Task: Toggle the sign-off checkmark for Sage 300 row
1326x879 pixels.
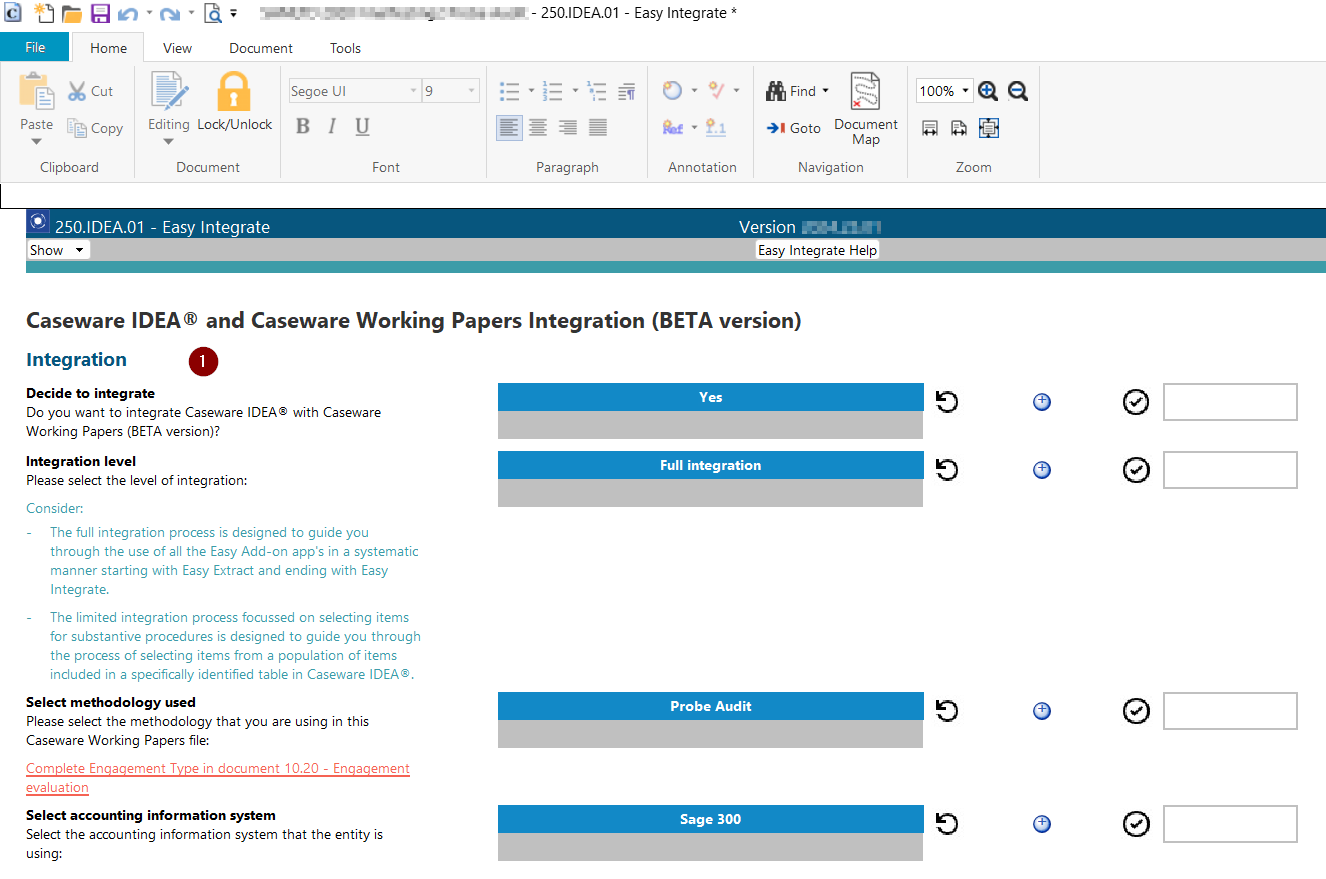Action: (x=1136, y=824)
